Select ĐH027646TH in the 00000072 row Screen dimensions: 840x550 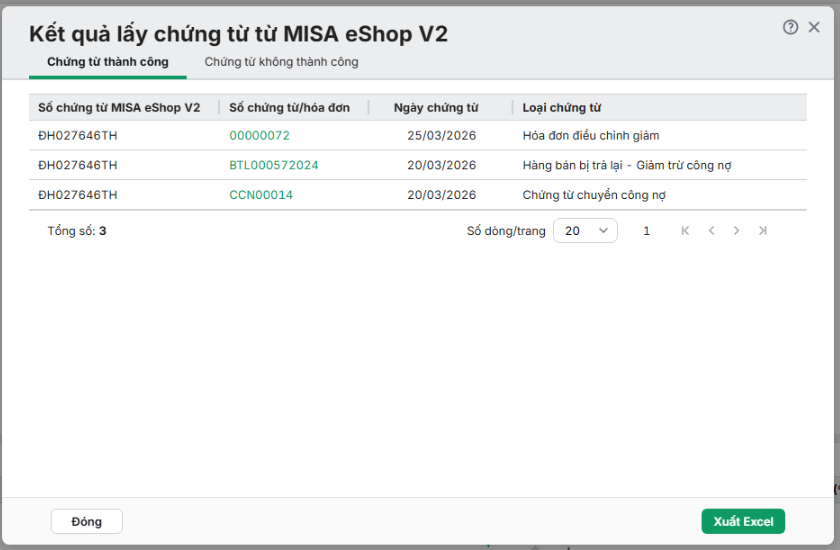point(78,135)
